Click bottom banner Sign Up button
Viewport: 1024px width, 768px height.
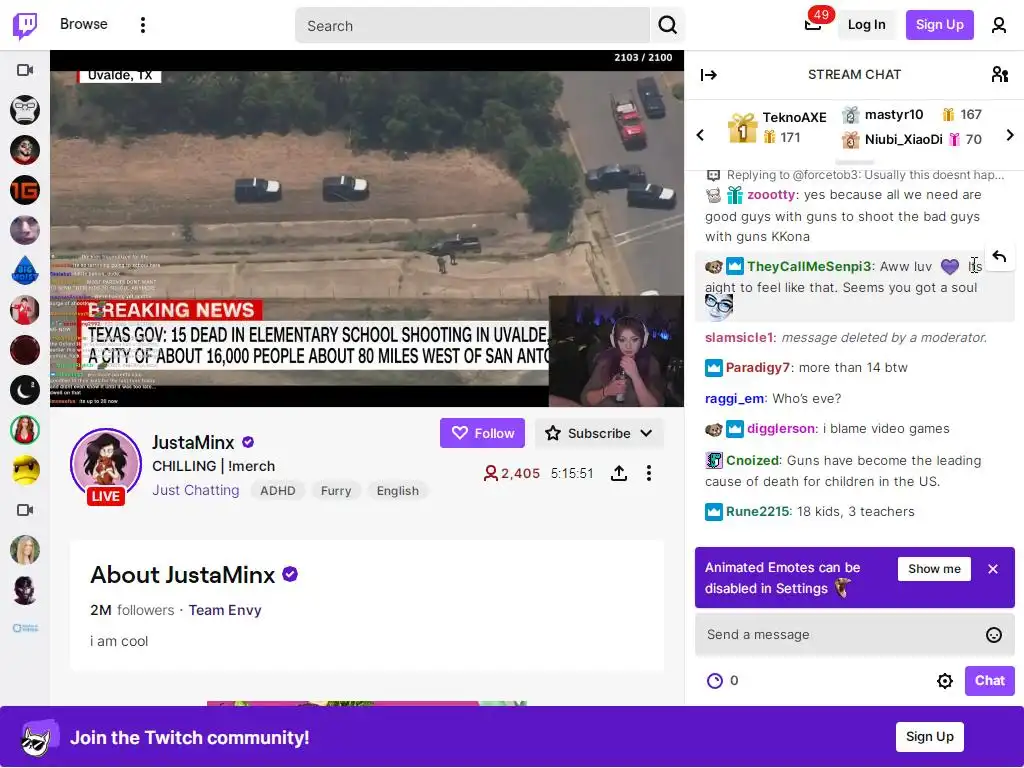point(929,737)
